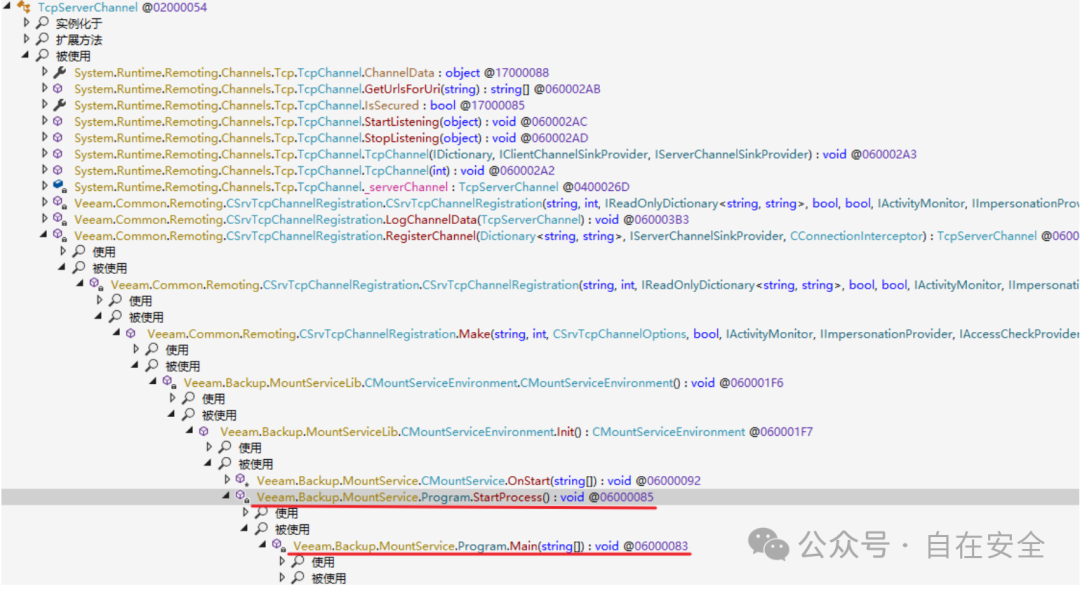Expand the TcpChannel.ChannelData row

tap(45, 72)
